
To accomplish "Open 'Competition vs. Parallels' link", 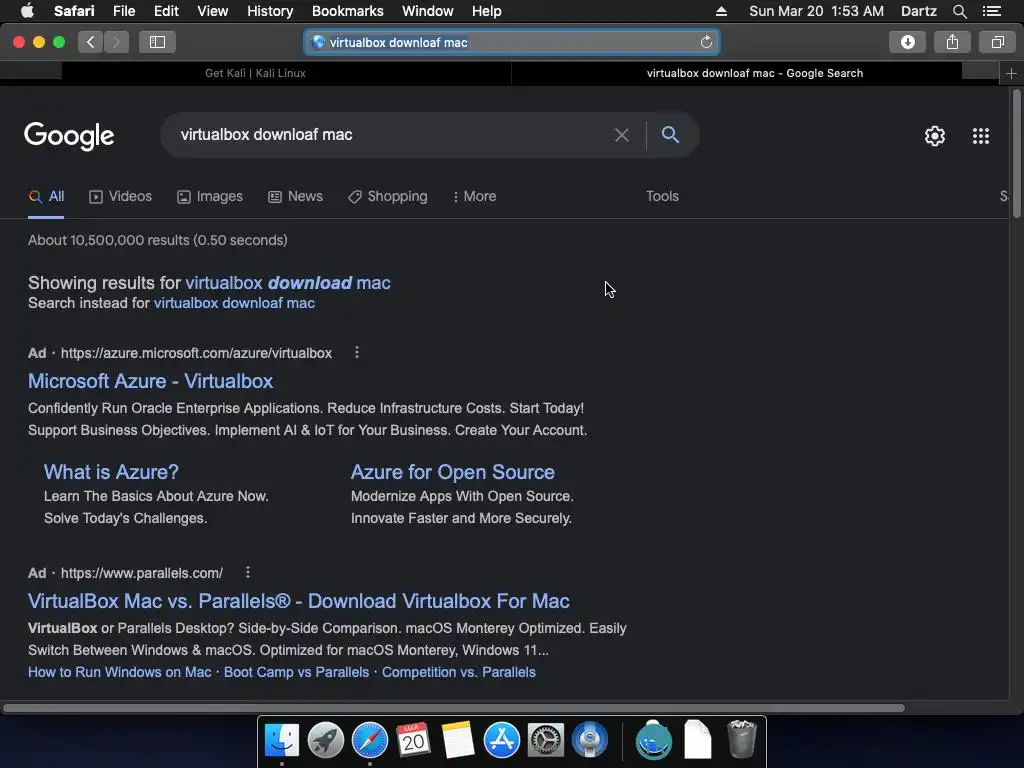I will pyautogui.click(x=458, y=672).
